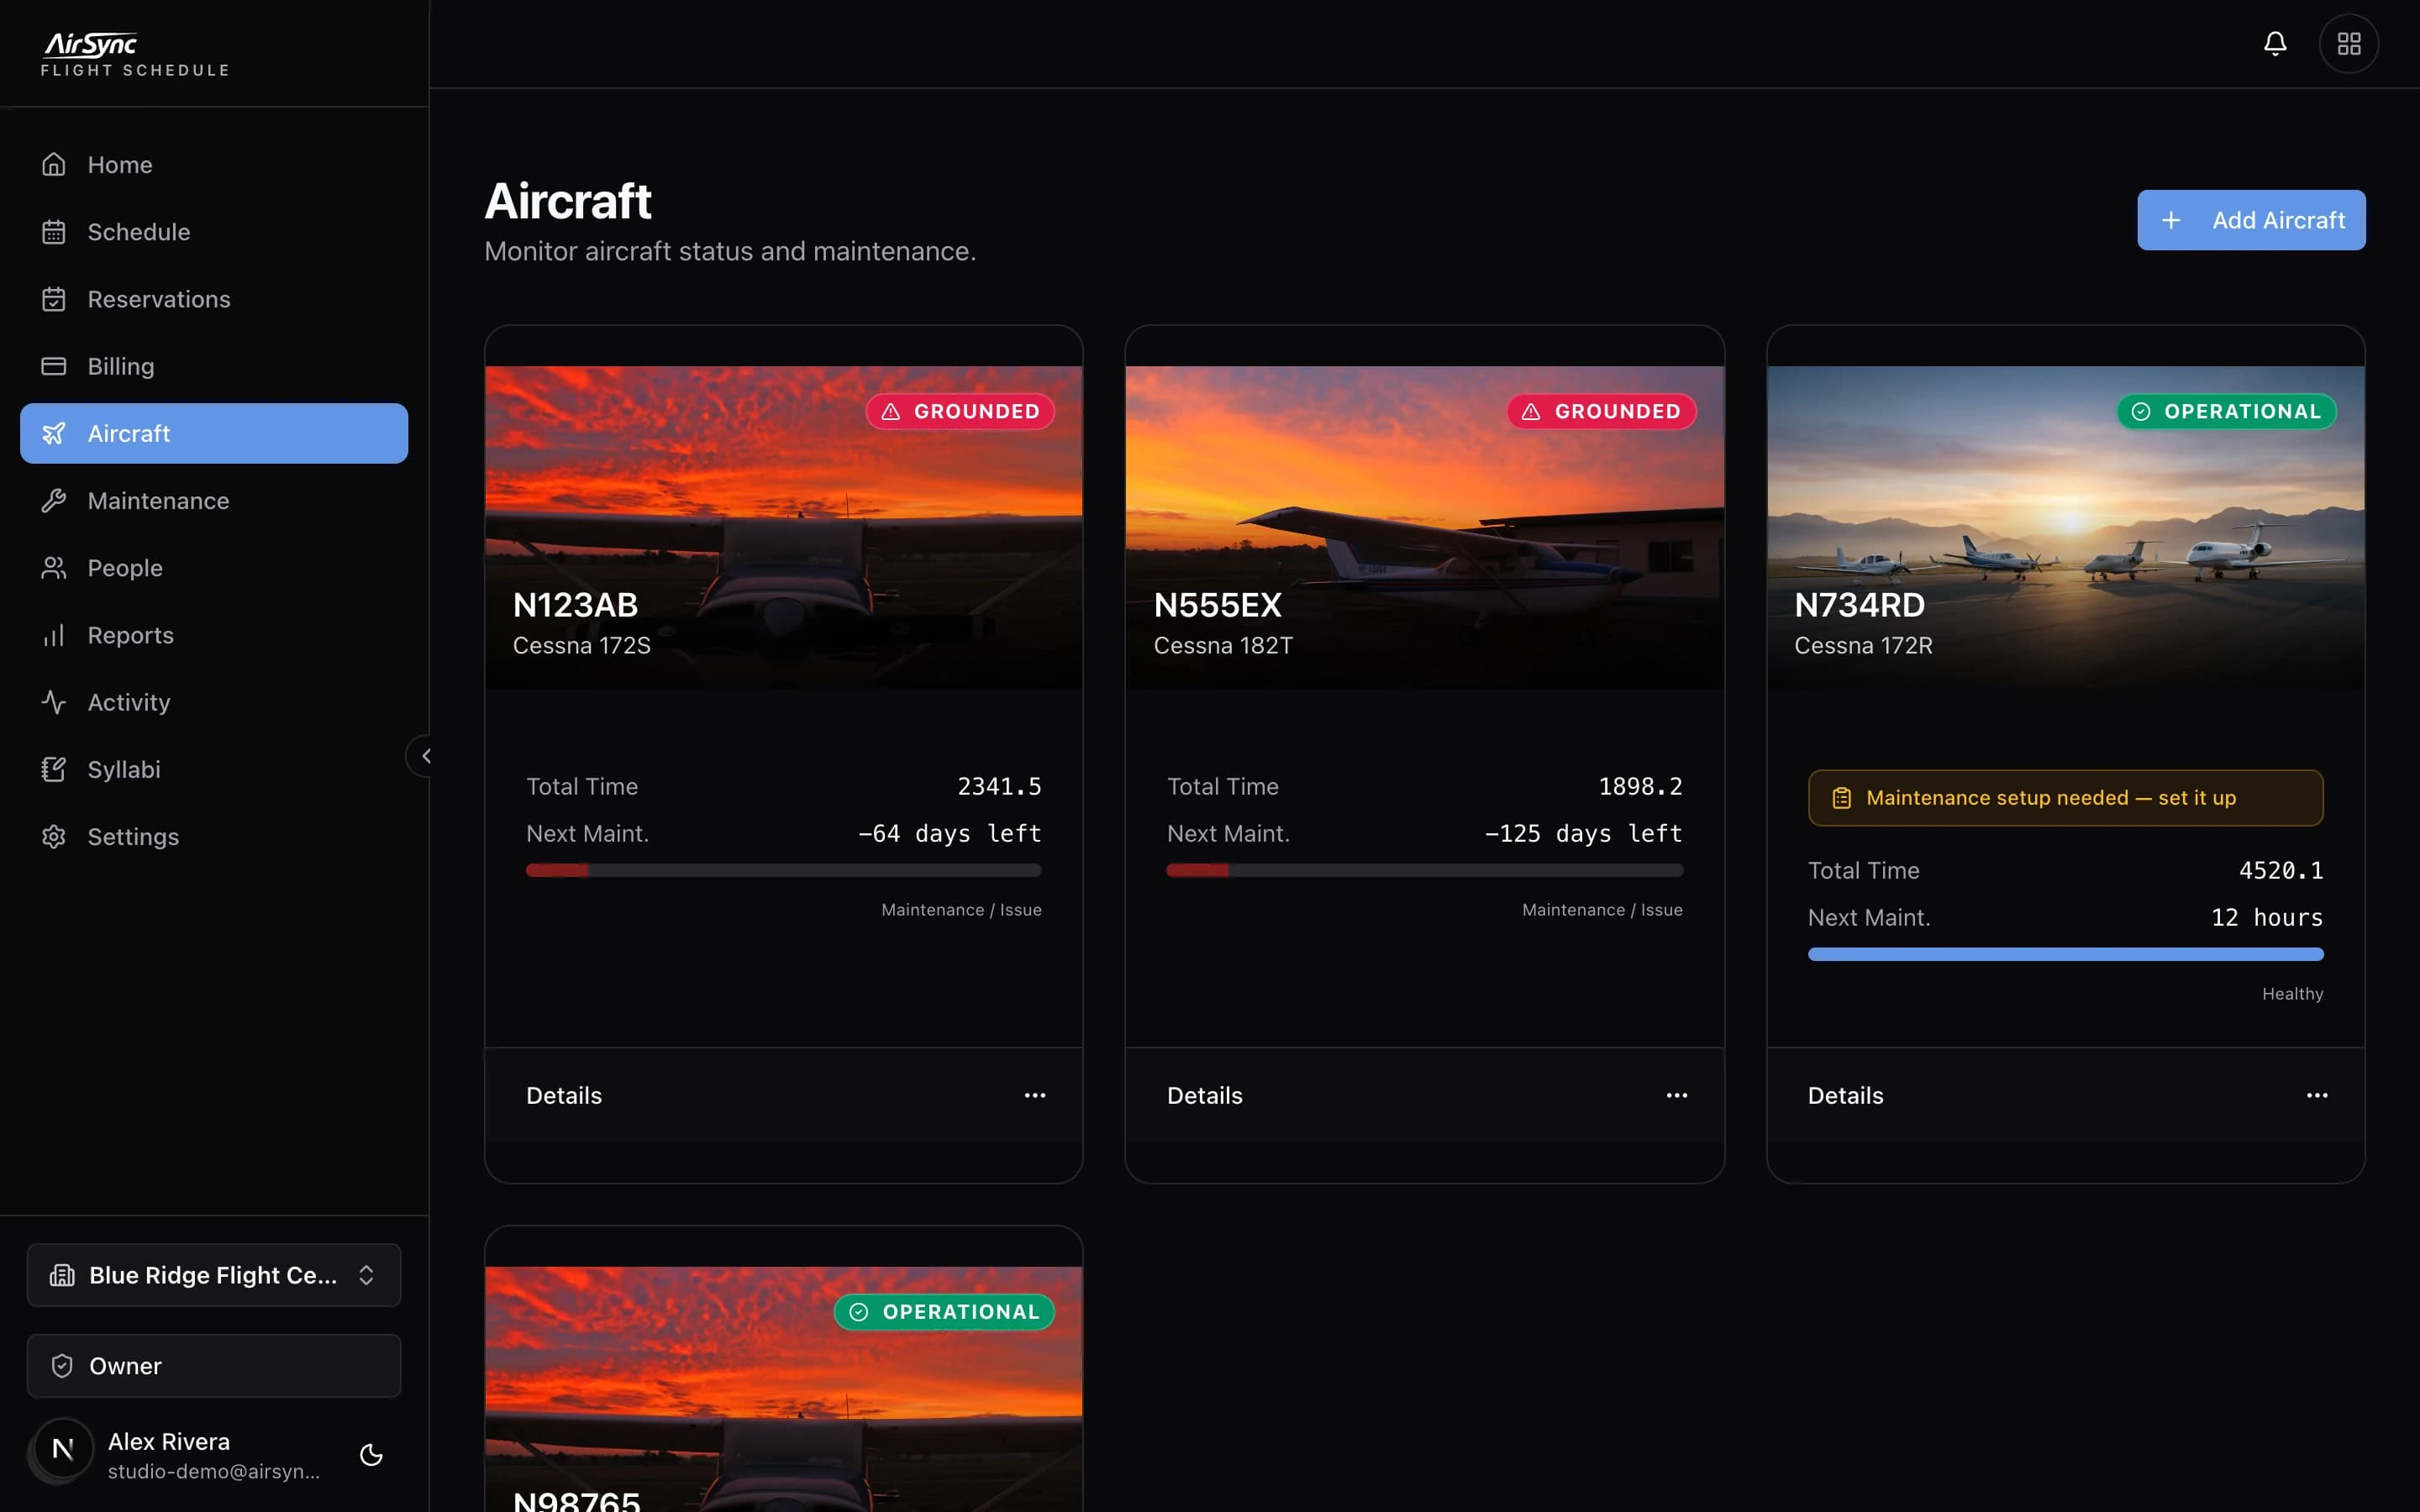Click the People users icon

54,568
